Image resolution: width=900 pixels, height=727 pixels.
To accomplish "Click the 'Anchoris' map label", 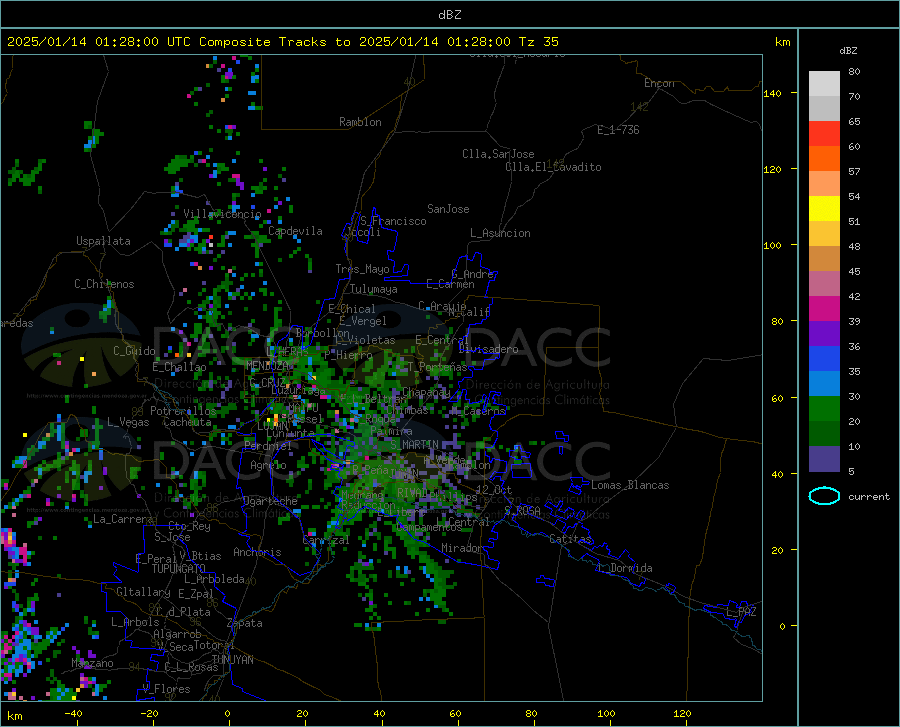I will click(257, 552).
